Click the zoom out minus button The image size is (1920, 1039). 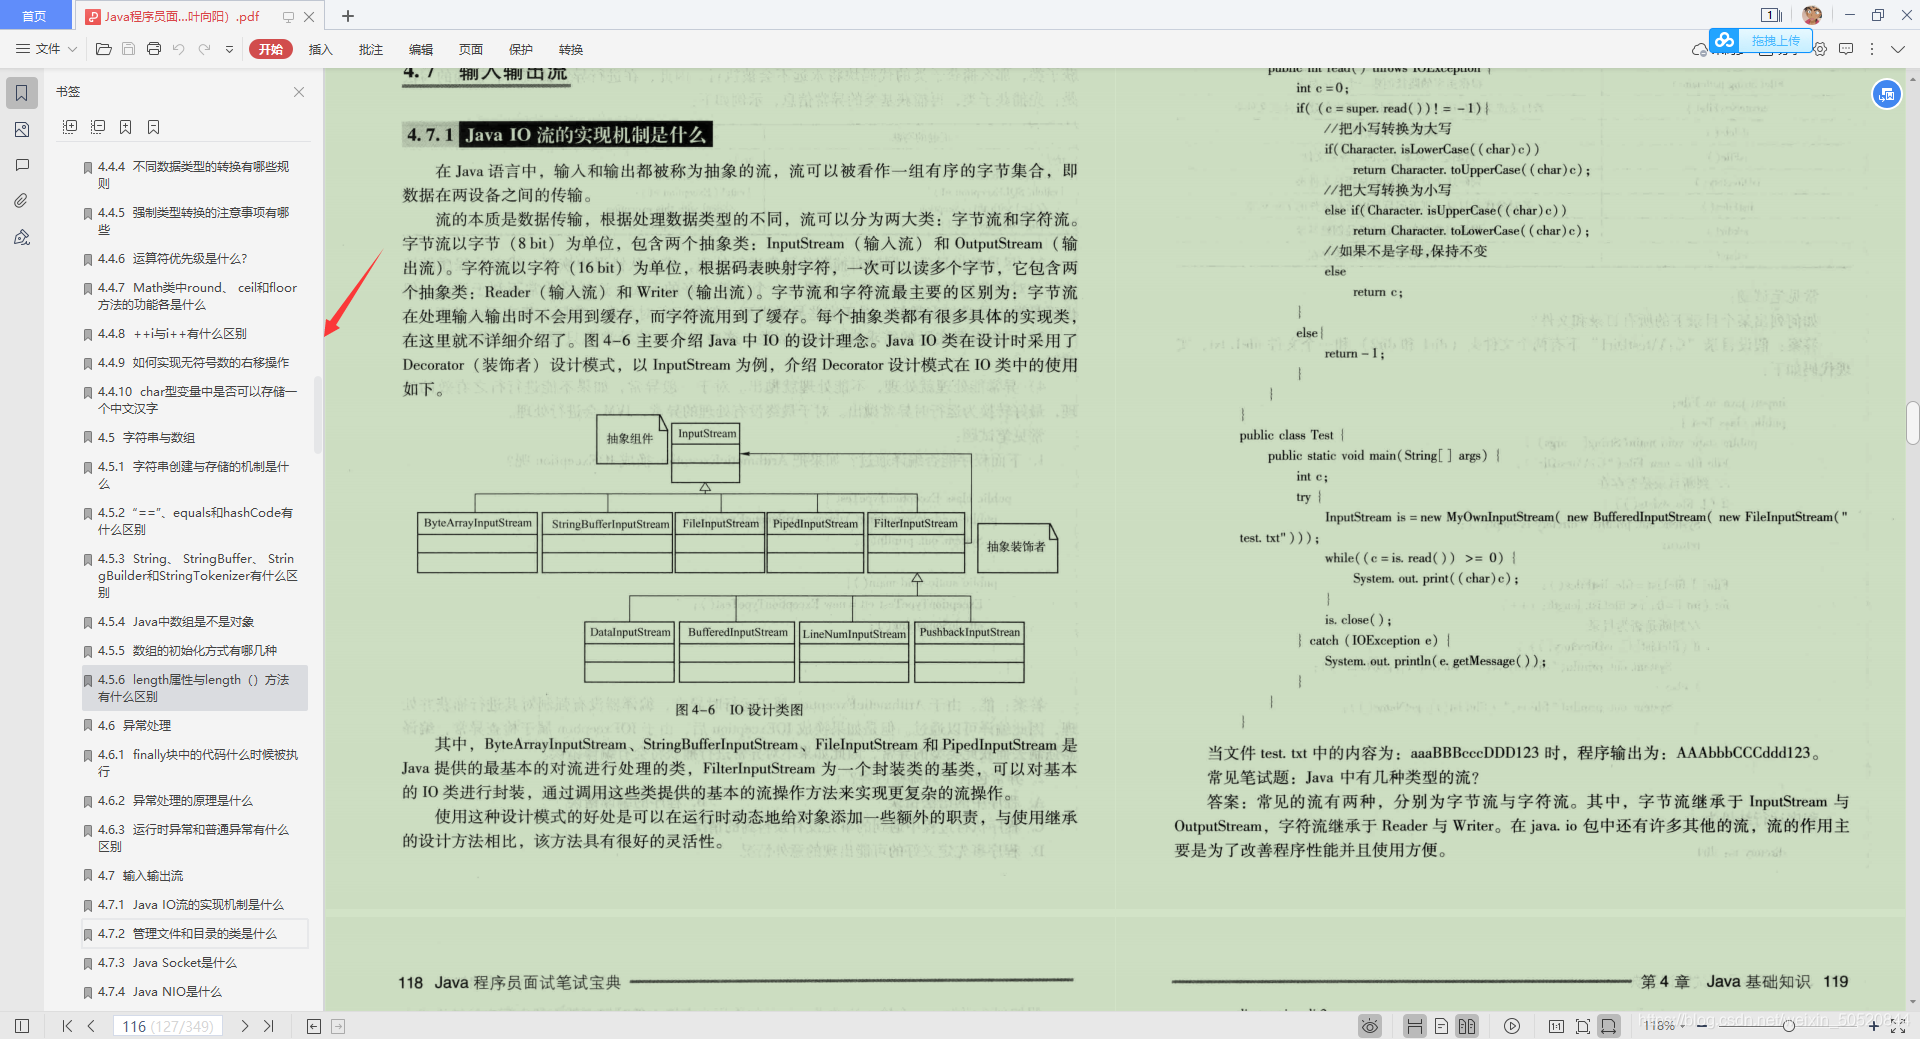1702,1026
